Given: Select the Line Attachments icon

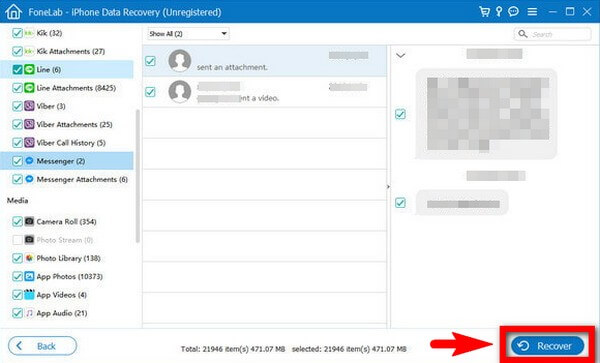Looking at the screenshot, I should pyautogui.click(x=29, y=88).
